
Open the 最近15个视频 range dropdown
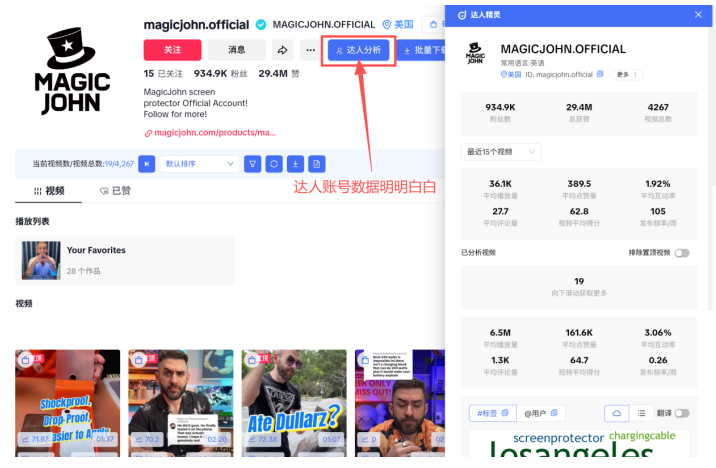coord(501,152)
